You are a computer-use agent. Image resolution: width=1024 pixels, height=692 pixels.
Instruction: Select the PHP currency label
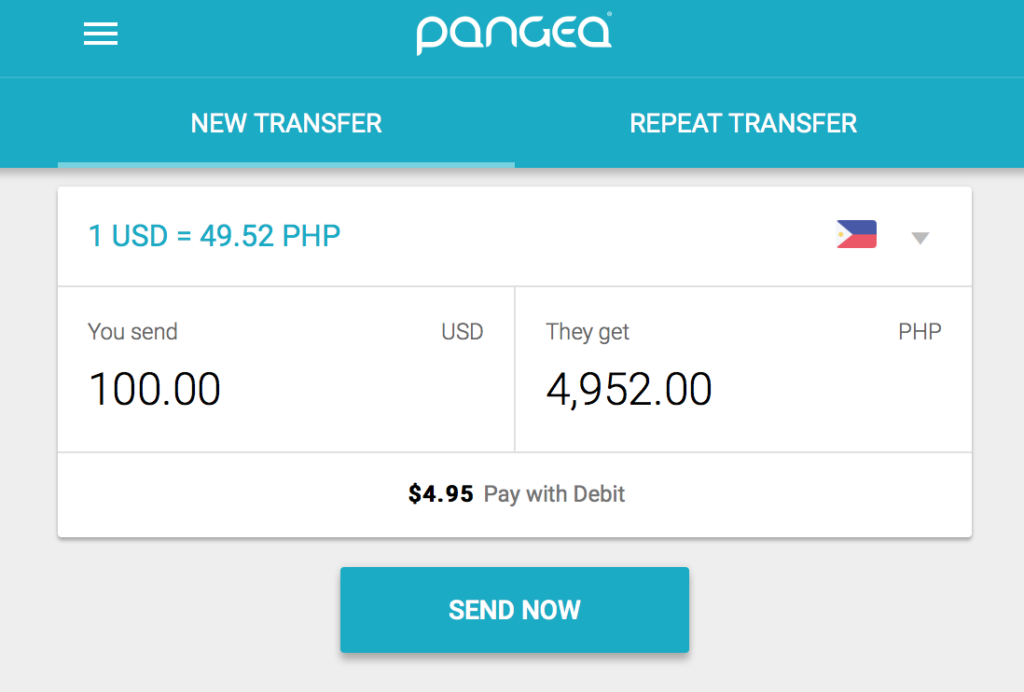tap(920, 332)
